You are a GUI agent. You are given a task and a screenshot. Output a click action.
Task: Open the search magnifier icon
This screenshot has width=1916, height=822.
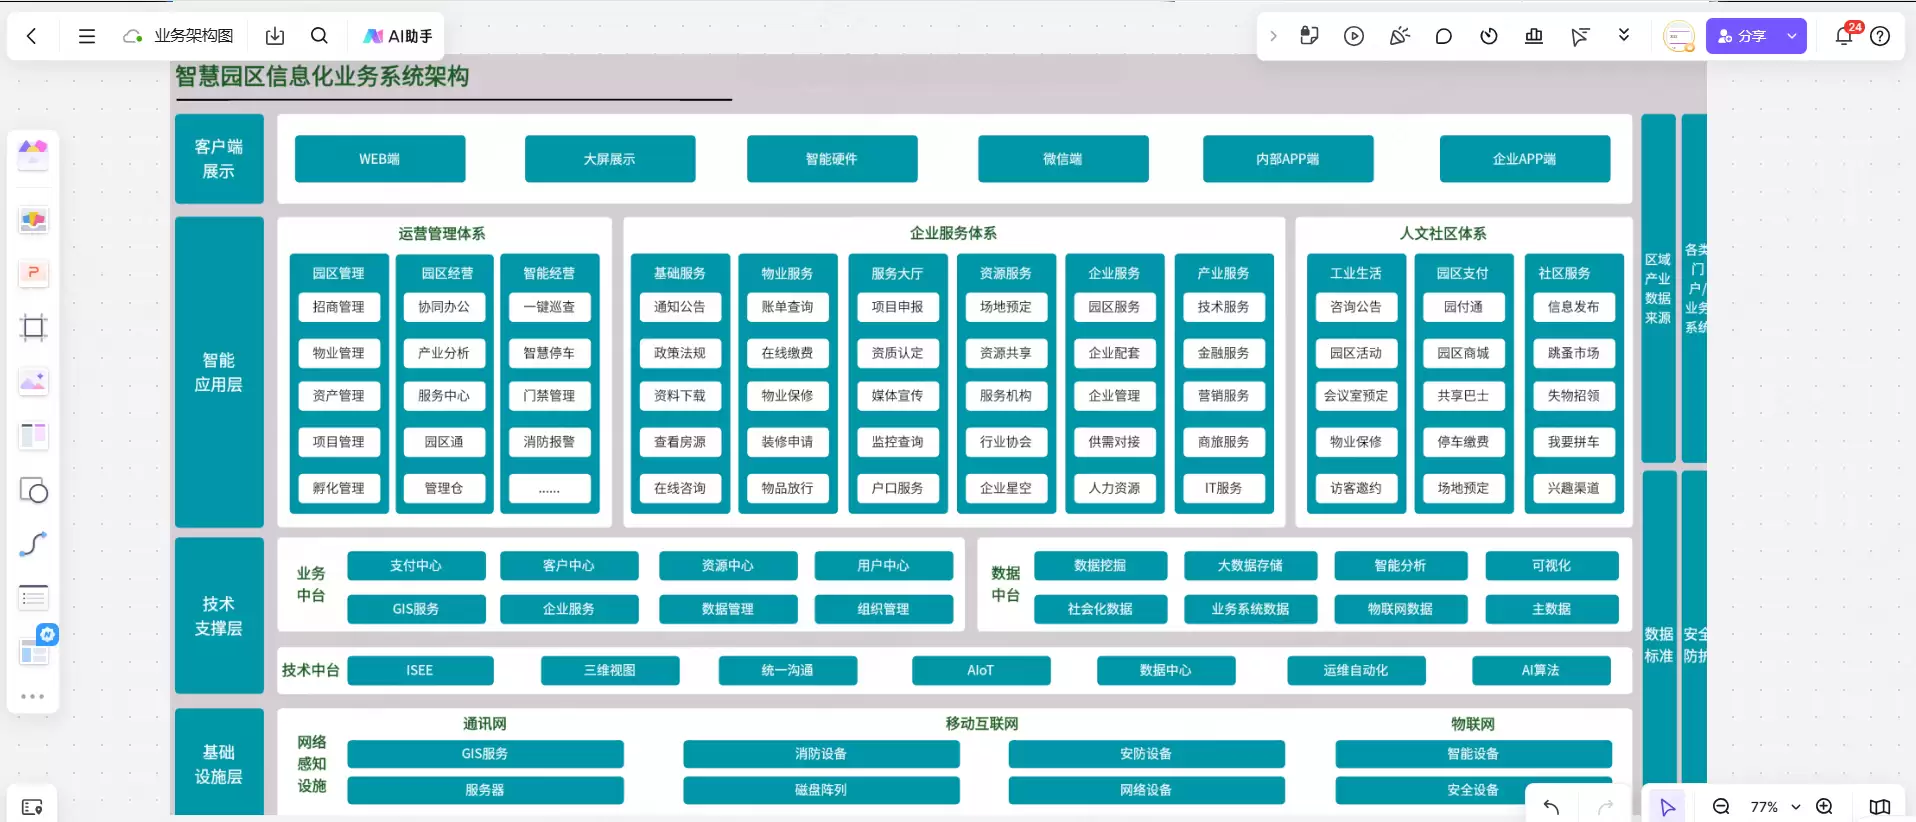point(319,36)
